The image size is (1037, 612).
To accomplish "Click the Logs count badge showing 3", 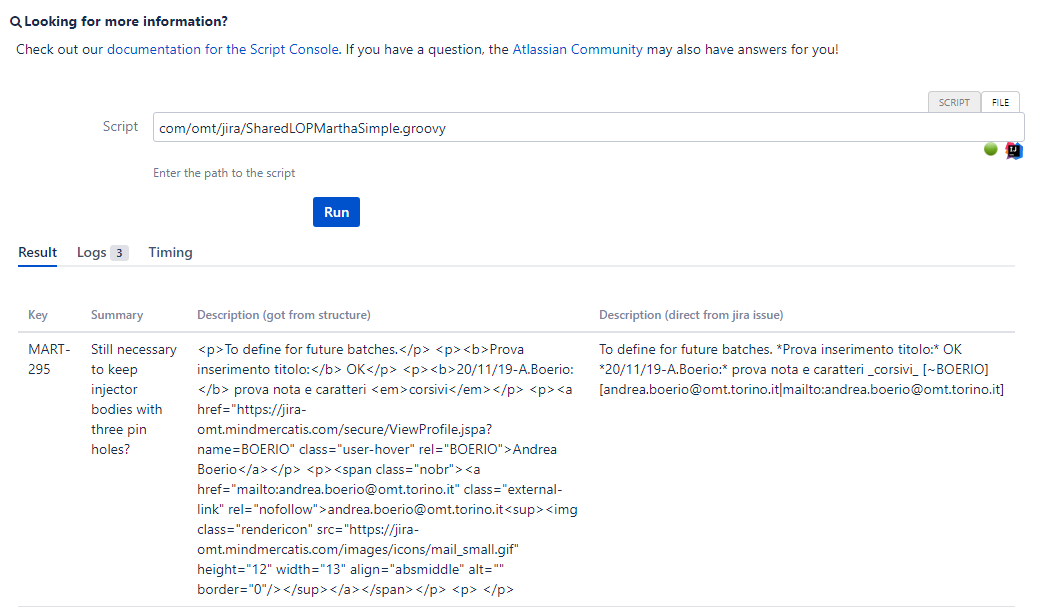I will 119,253.
